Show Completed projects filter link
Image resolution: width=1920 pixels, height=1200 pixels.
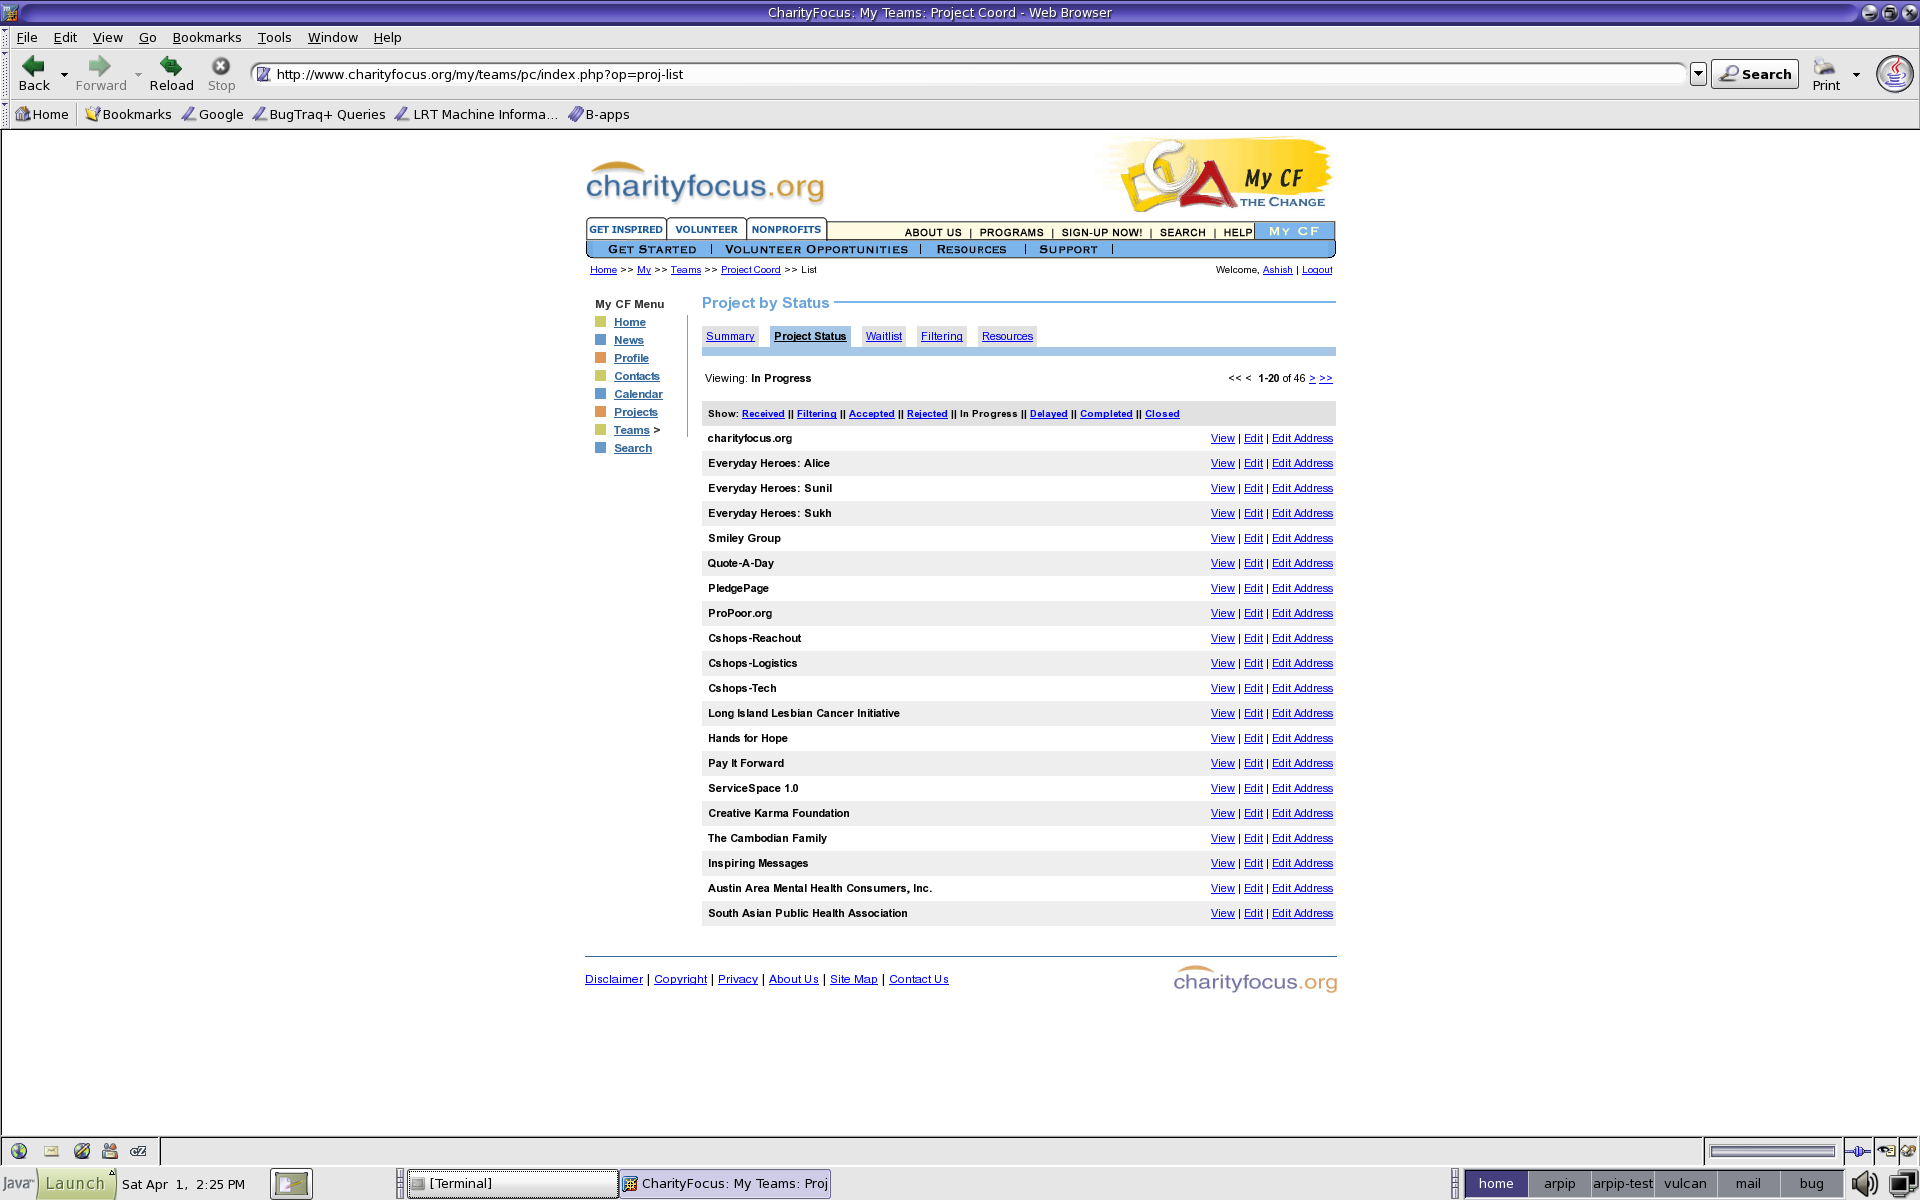tap(1106, 414)
